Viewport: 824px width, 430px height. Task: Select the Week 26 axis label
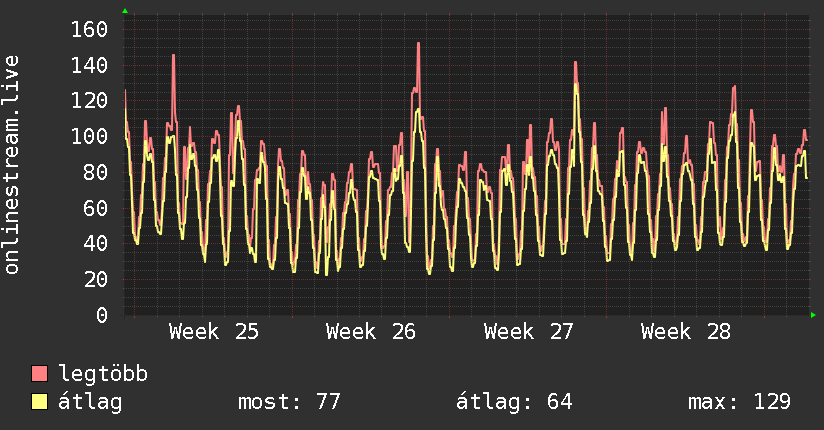pos(370,332)
